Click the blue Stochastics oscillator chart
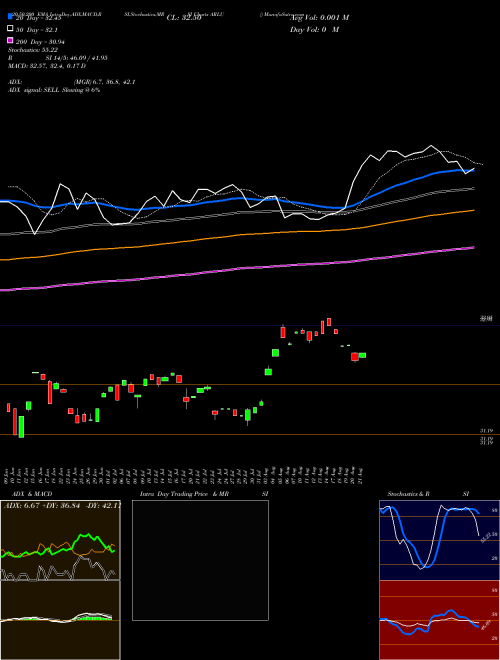The width and height of the screenshot is (500, 660). point(439,540)
